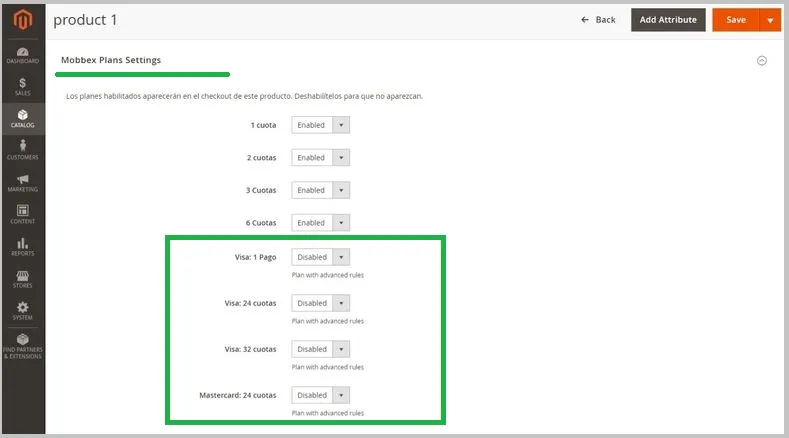Go back using the Back link
The height and width of the screenshot is (438, 789).
click(x=598, y=20)
